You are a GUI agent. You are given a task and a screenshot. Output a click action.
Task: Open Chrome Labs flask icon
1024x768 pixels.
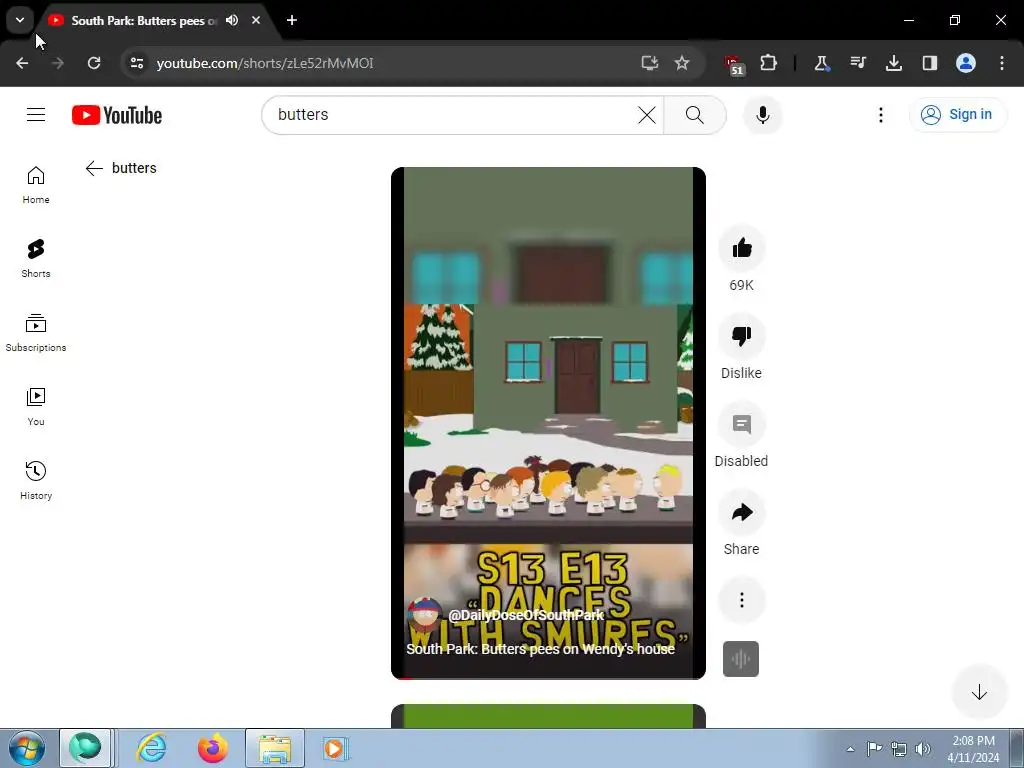822,63
